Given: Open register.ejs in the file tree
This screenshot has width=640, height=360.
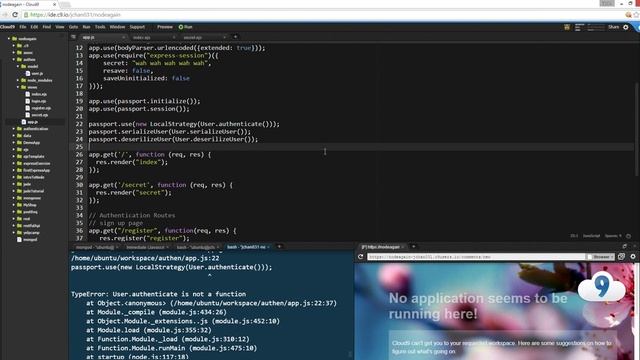Looking at the screenshot, I should coord(41,108).
